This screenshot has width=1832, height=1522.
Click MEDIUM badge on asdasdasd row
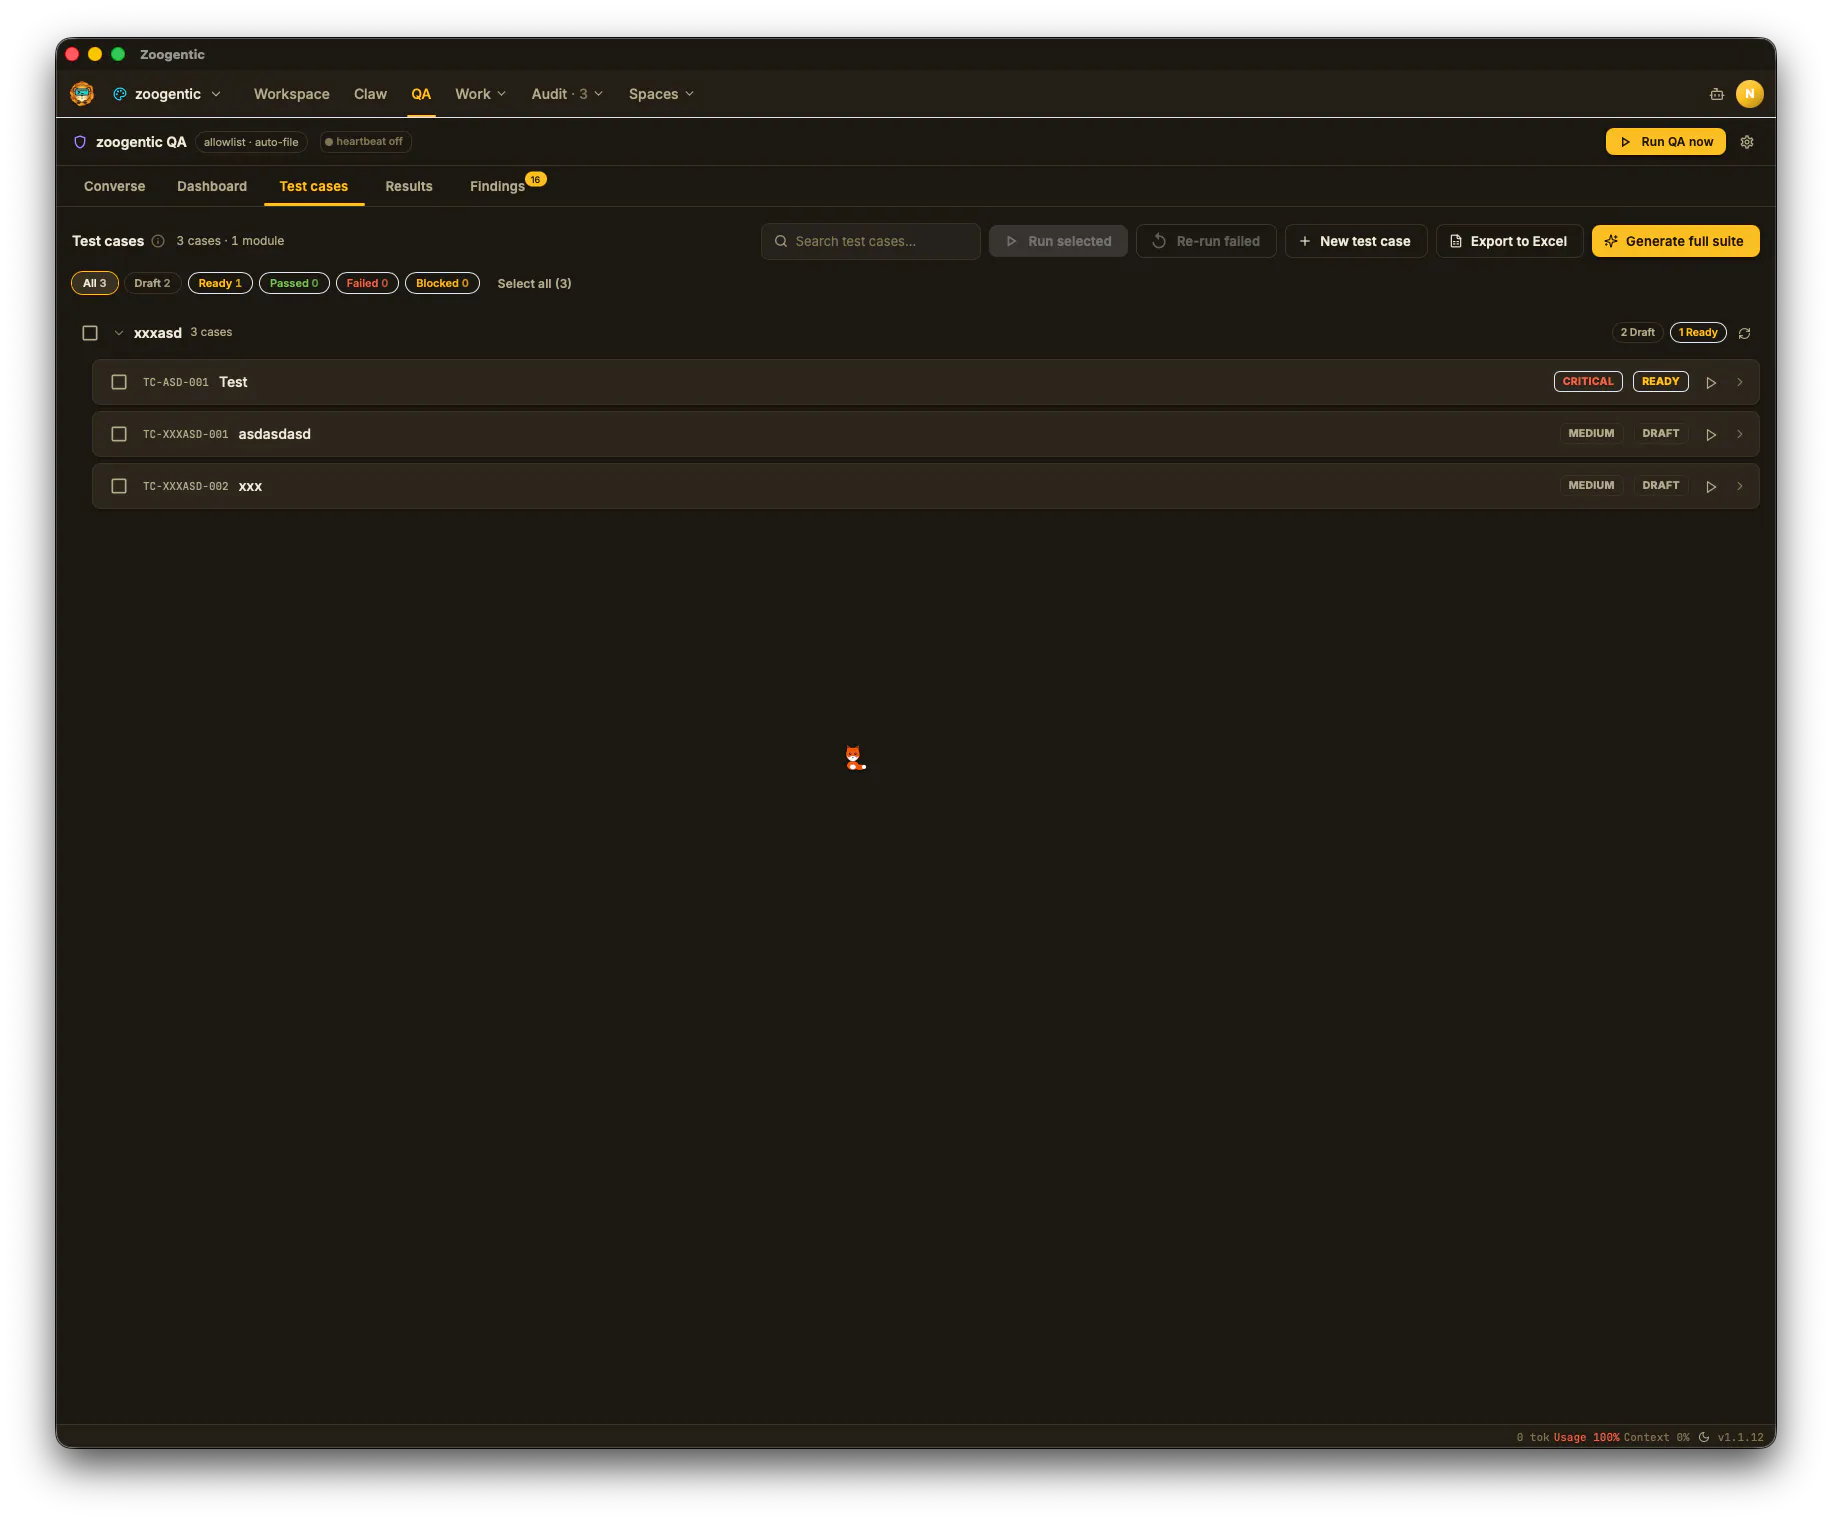[1591, 434]
